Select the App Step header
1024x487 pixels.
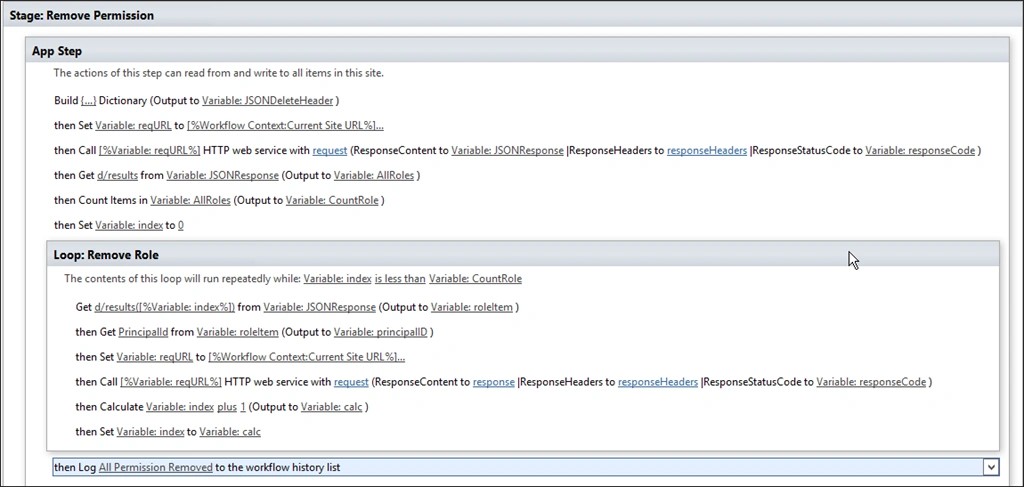[x=516, y=51]
